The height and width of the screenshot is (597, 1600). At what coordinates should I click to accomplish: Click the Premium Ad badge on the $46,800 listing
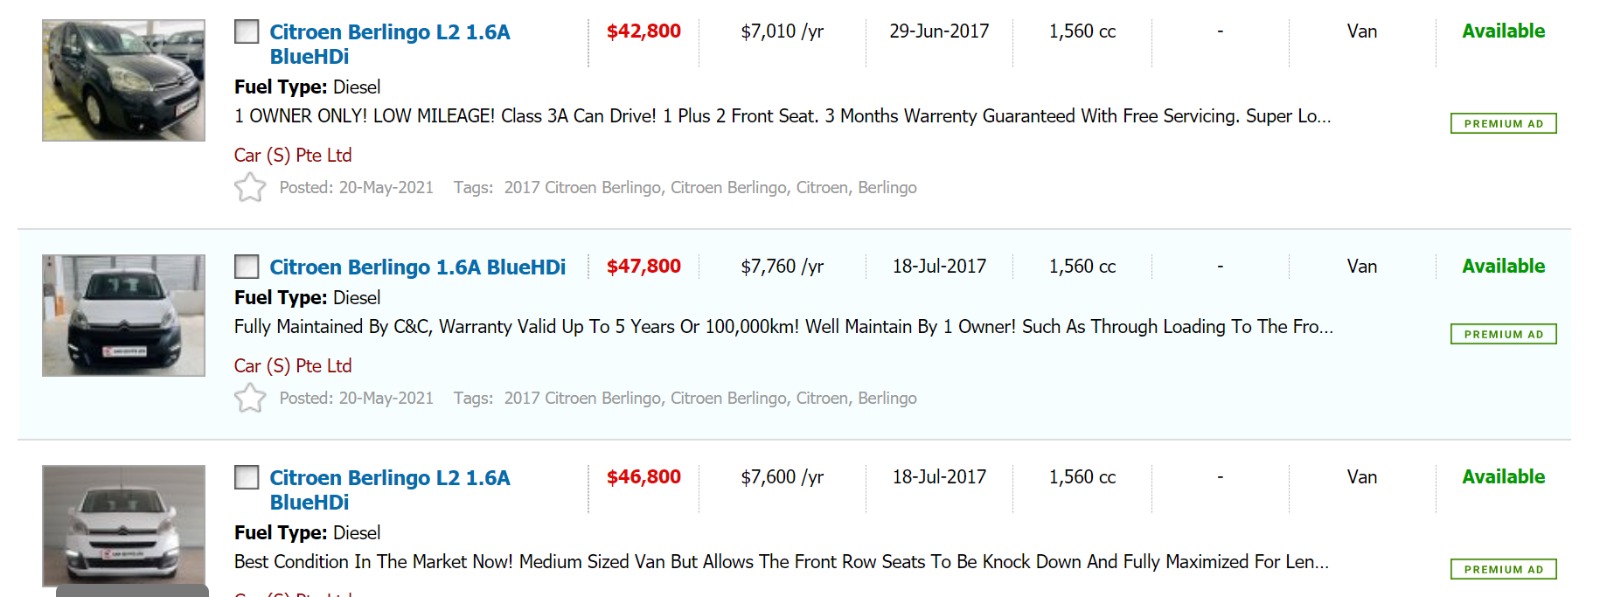[1503, 570]
